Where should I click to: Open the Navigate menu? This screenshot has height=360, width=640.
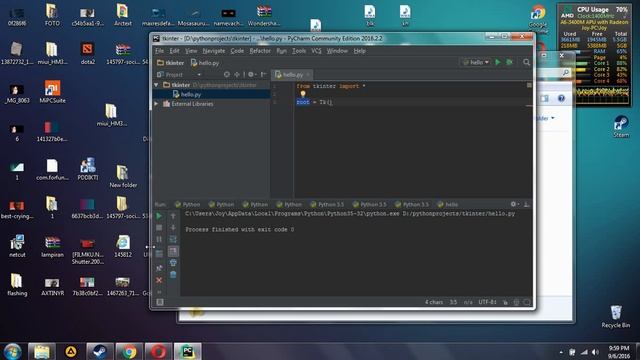point(214,51)
